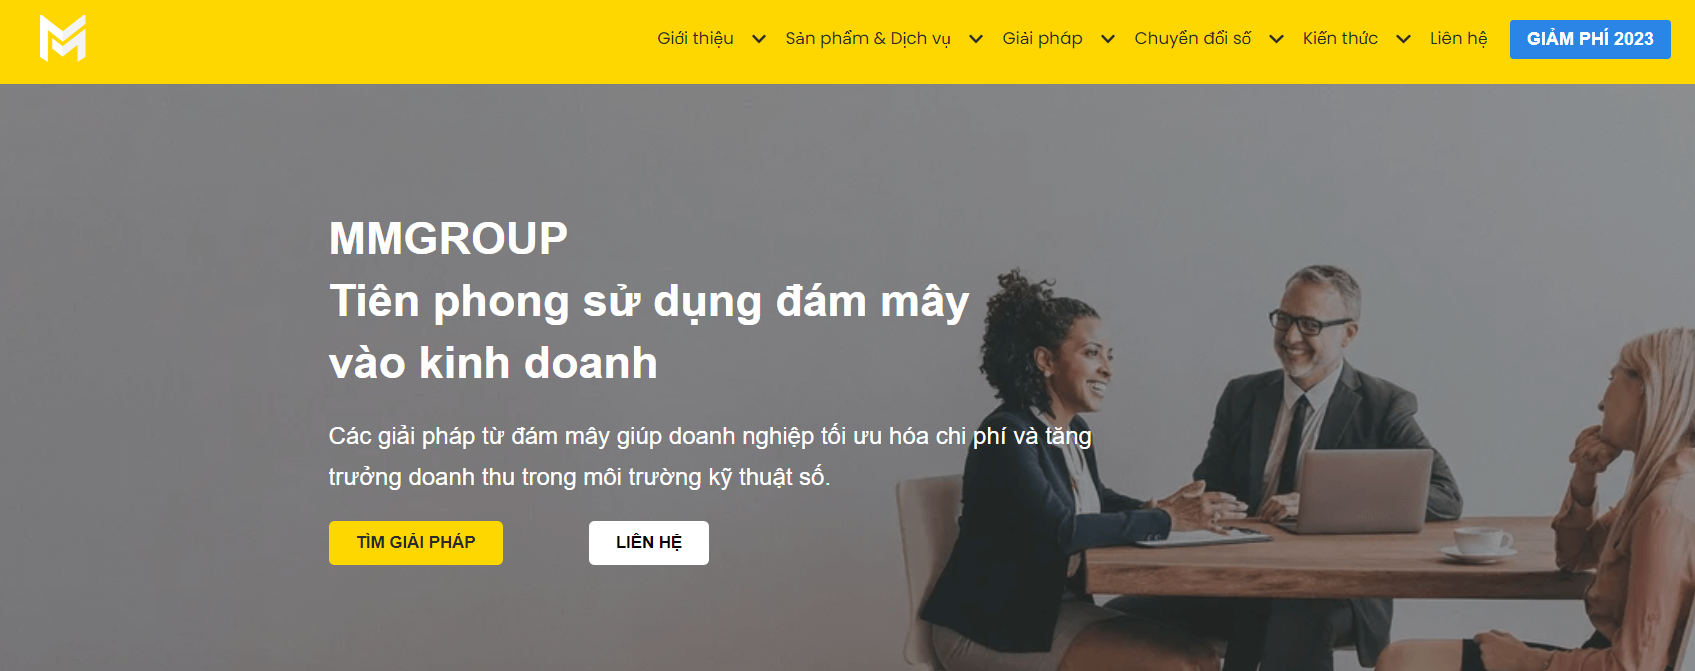The width and height of the screenshot is (1695, 671).
Task: Expand the Giải pháp dropdown chevron
Action: (1108, 39)
